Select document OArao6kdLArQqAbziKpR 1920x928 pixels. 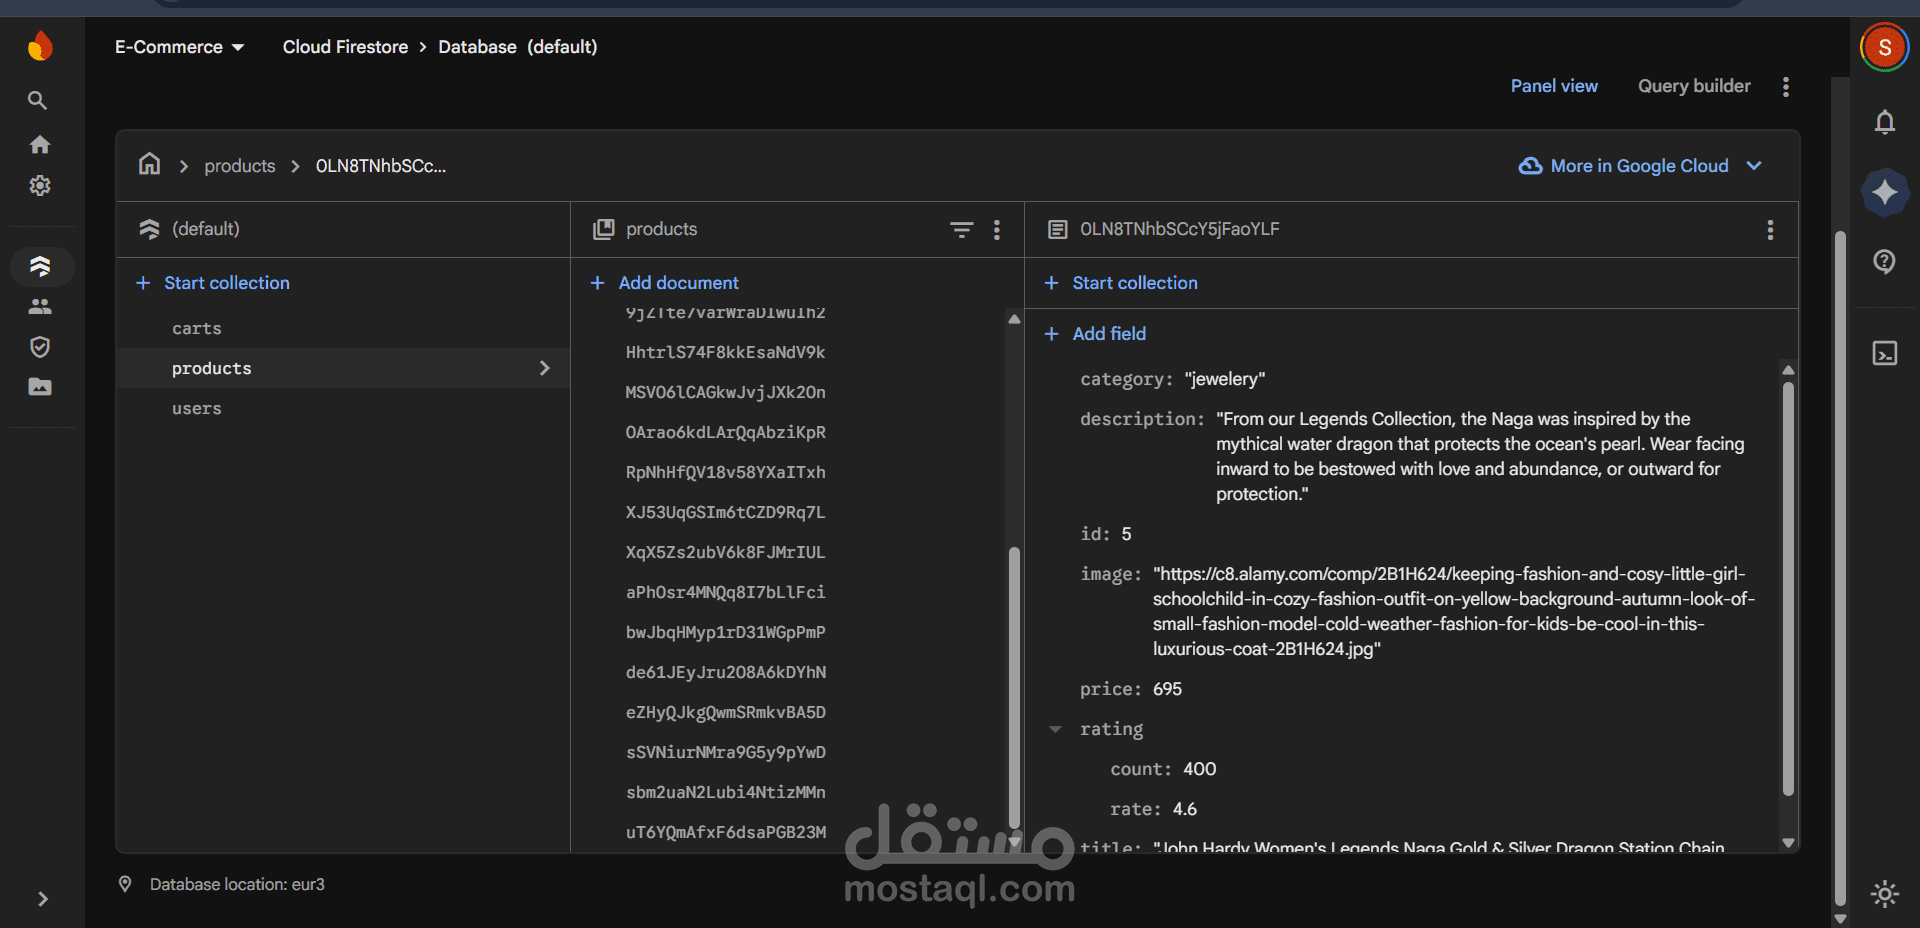click(726, 432)
